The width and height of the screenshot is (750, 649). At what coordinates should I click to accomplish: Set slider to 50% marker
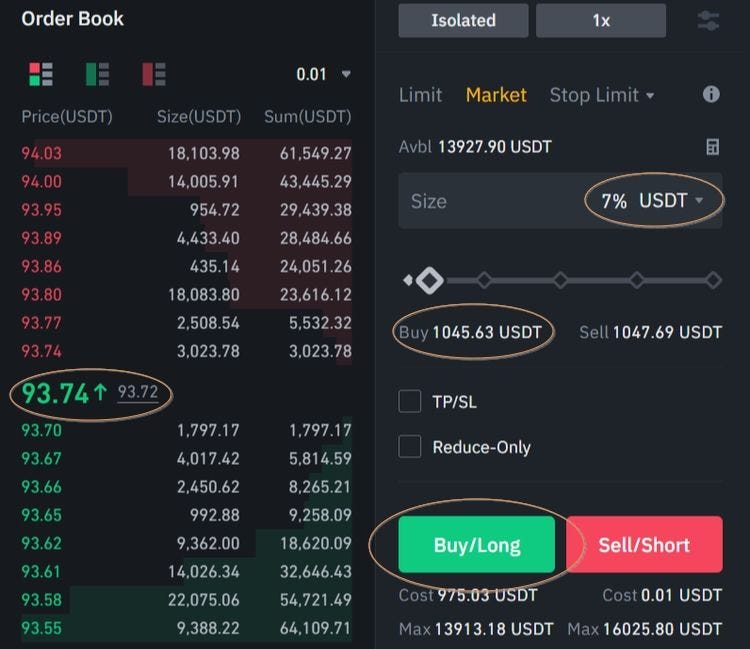click(x=561, y=280)
